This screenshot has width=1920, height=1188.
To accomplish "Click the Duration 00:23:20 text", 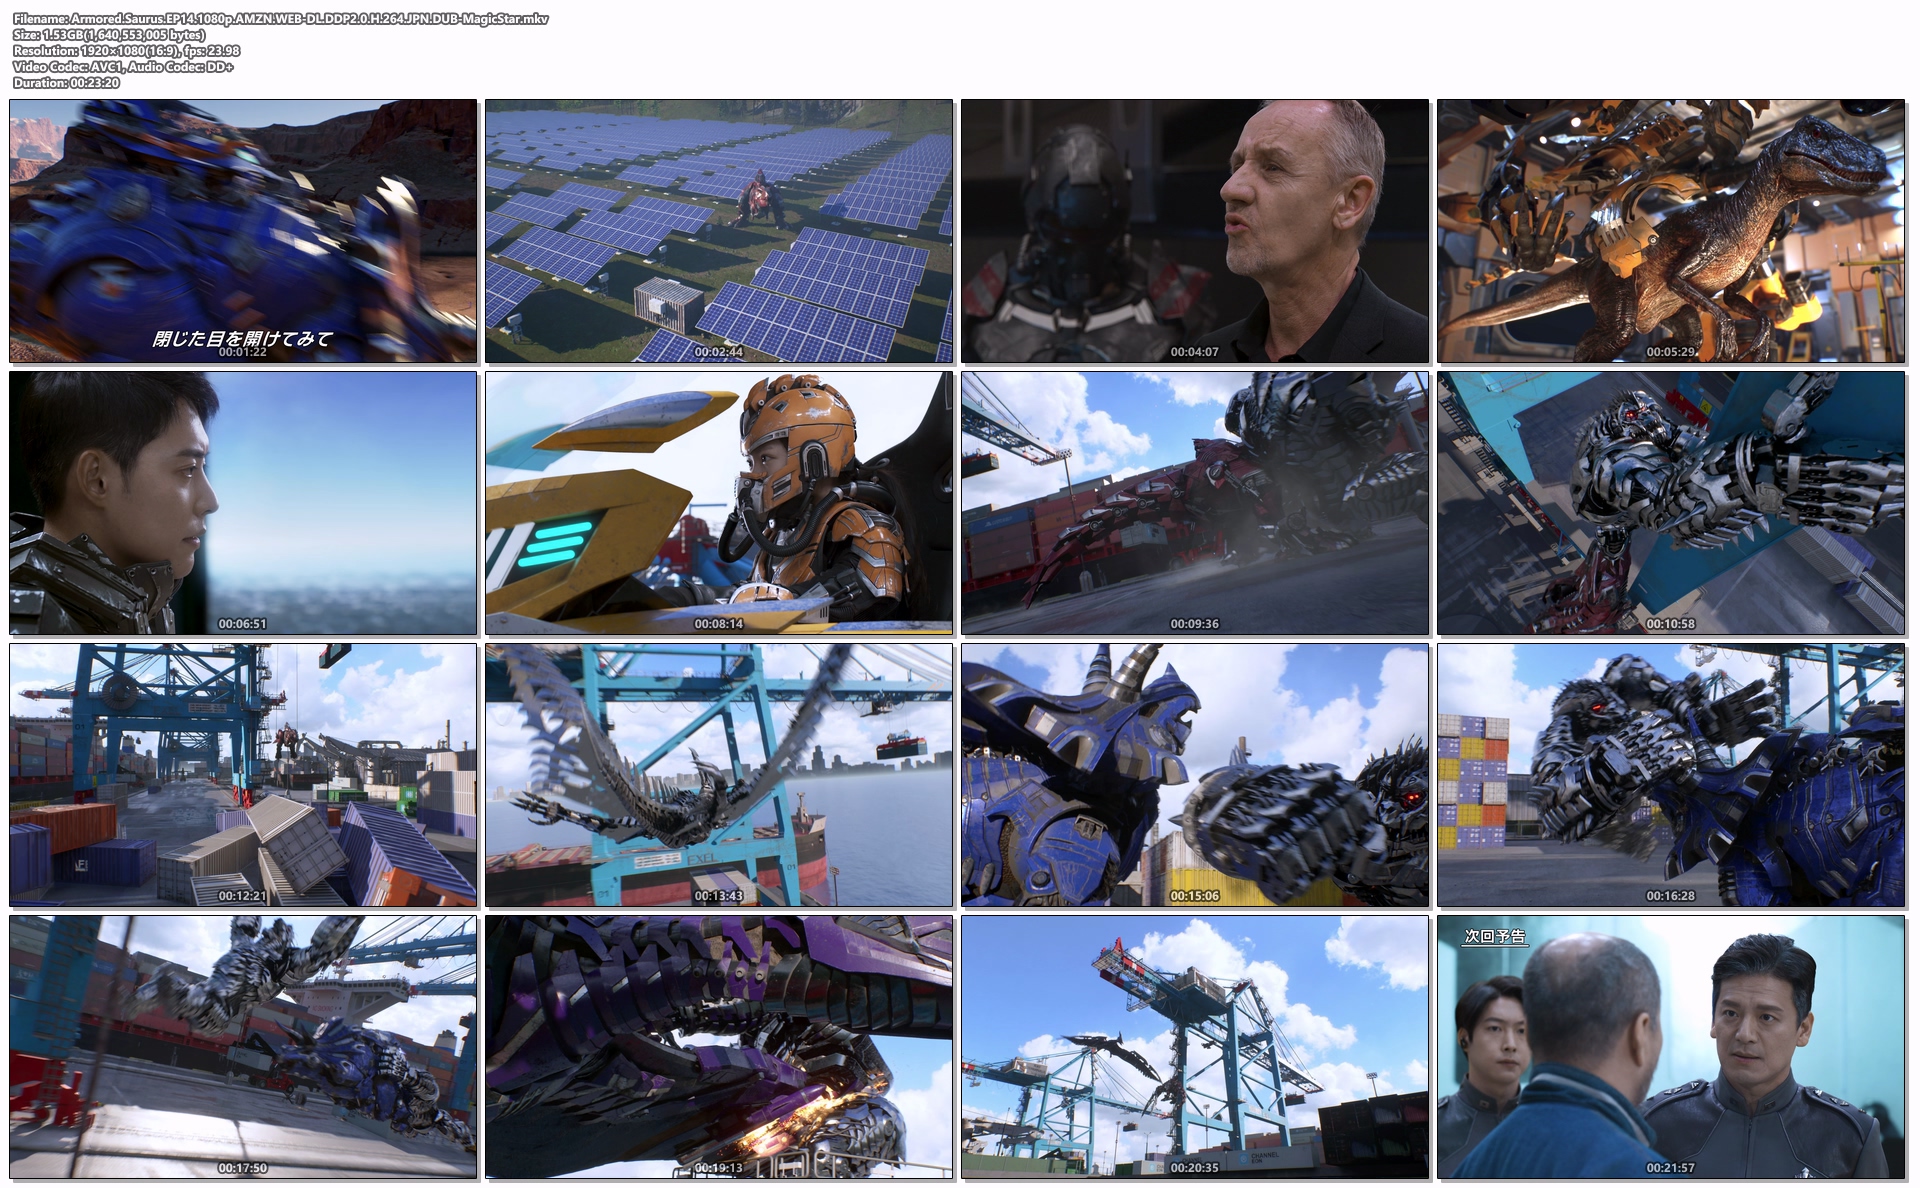I will tap(66, 83).
